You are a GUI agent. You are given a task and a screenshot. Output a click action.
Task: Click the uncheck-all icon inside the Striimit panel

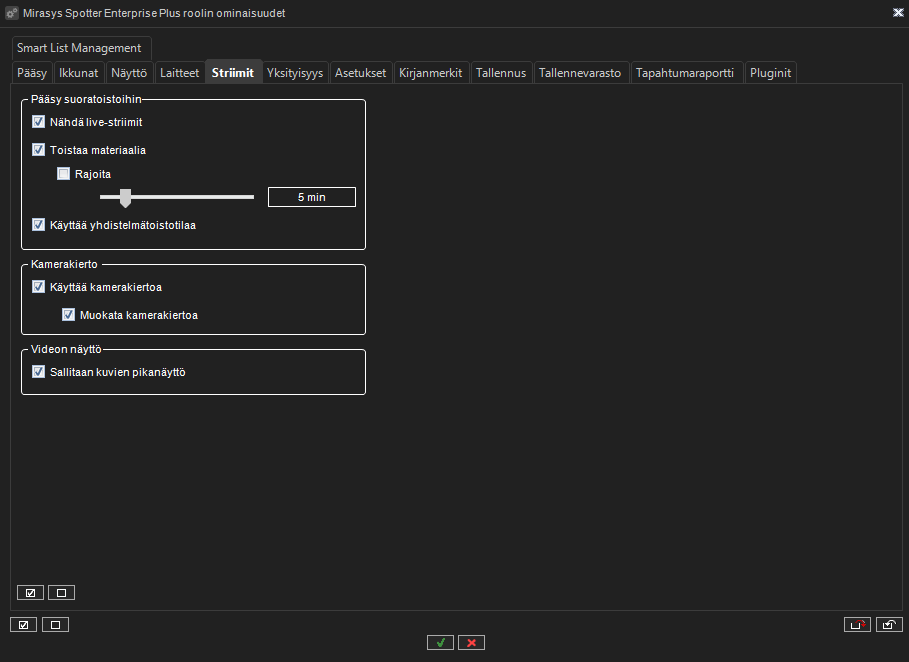61,592
